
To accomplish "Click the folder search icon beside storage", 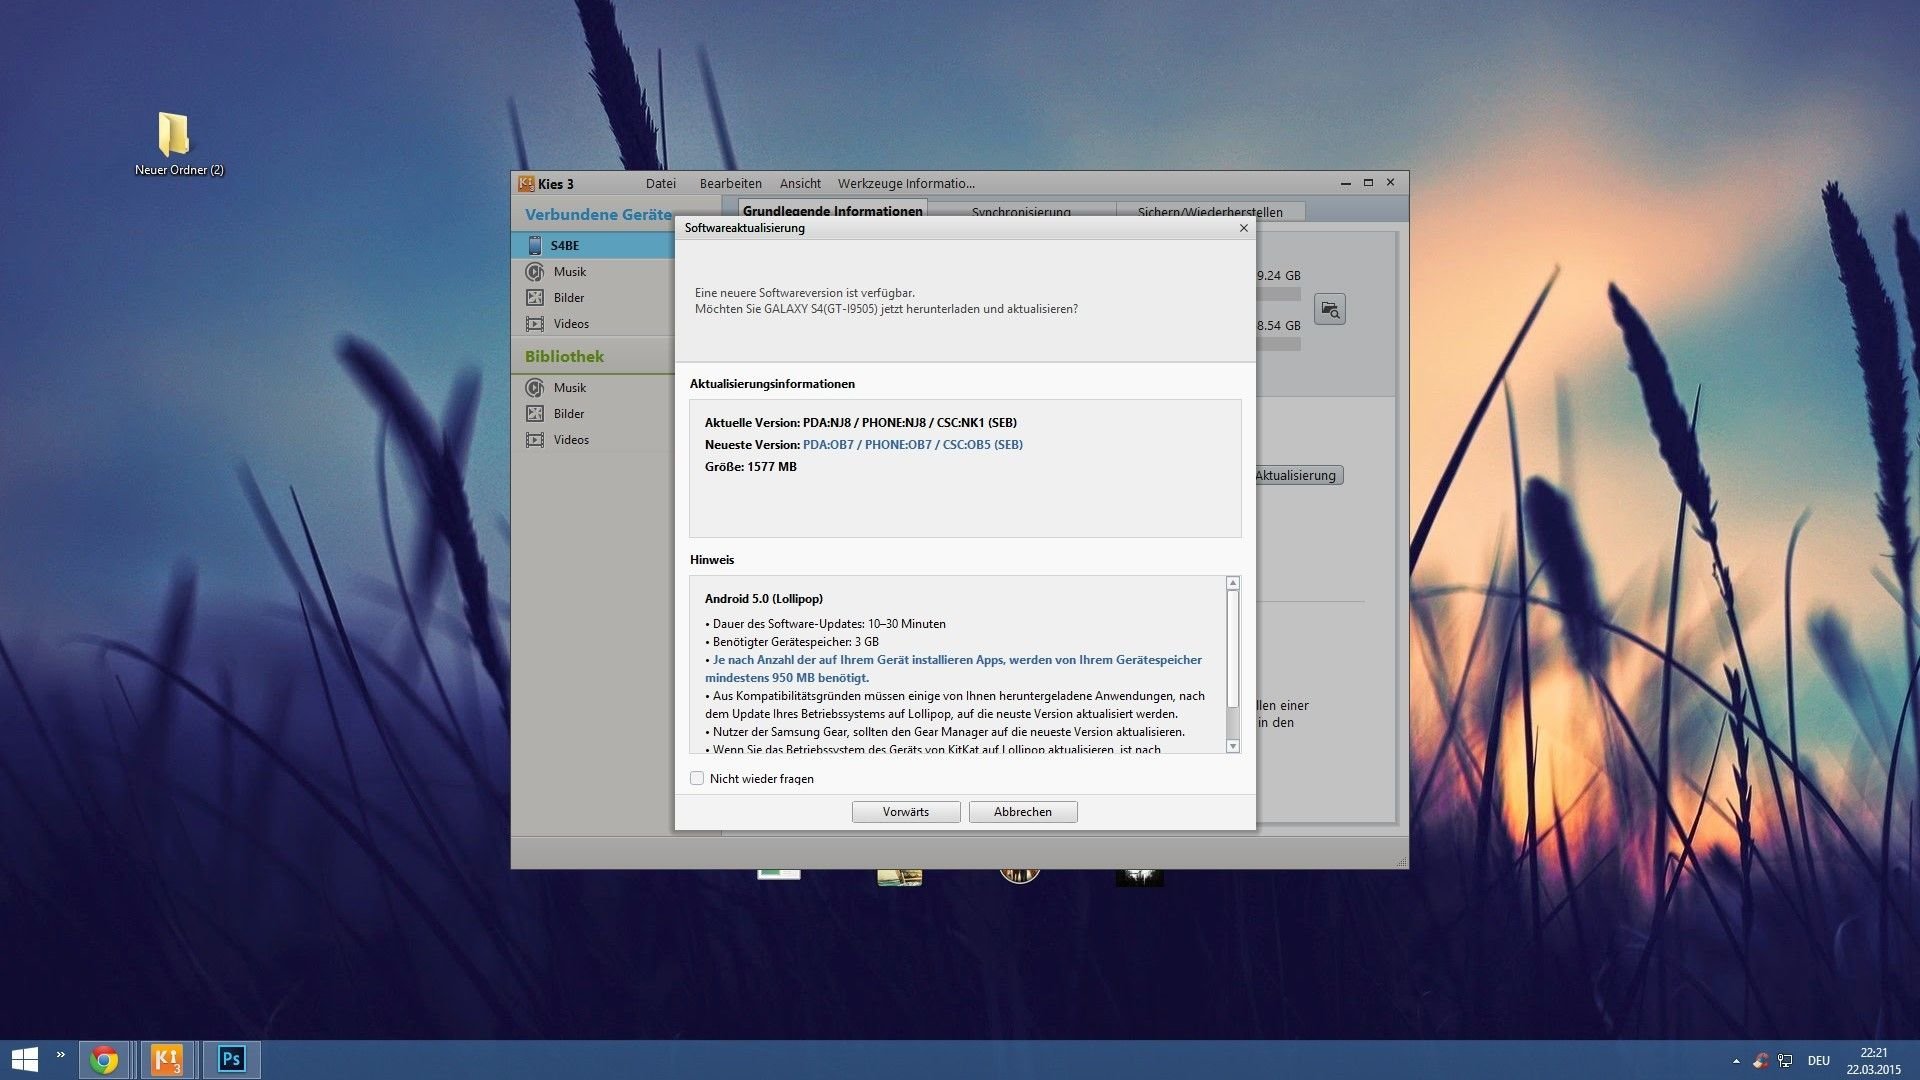I will [x=1329, y=309].
